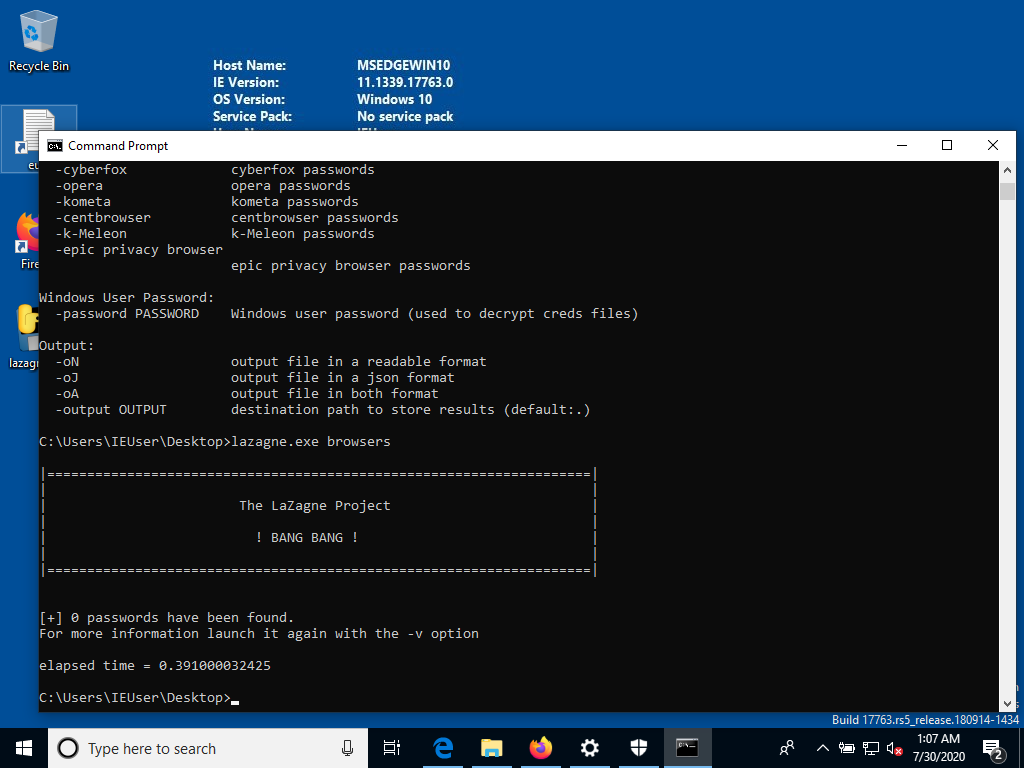Image resolution: width=1024 pixels, height=768 pixels.
Task: Click the vertical scrollbar thumb in console
Action: point(1007,191)
